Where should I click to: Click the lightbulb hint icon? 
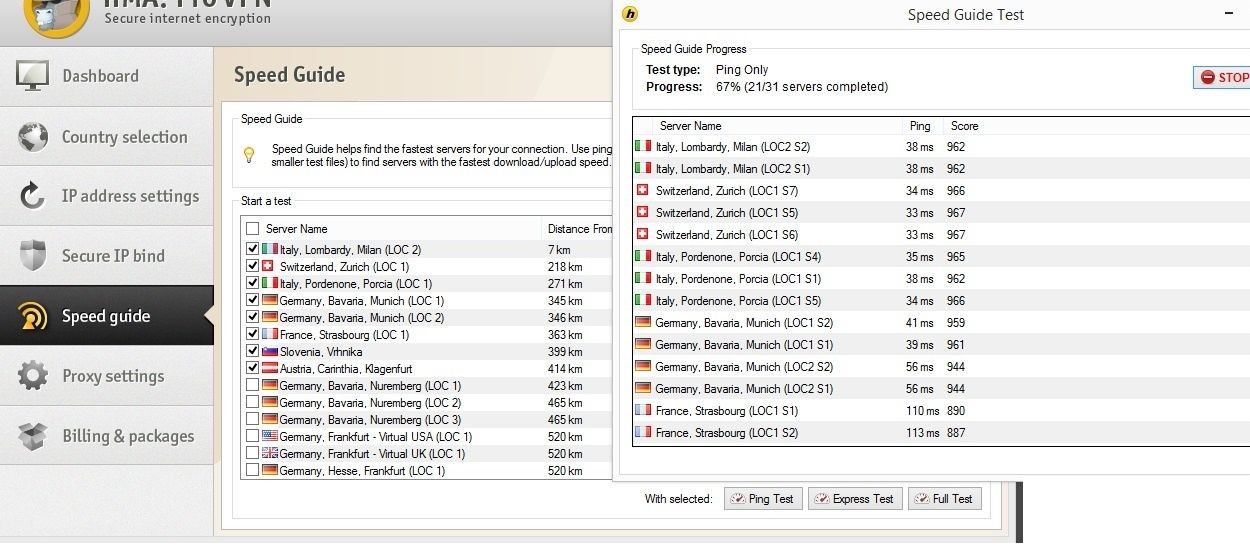(250, 154)
